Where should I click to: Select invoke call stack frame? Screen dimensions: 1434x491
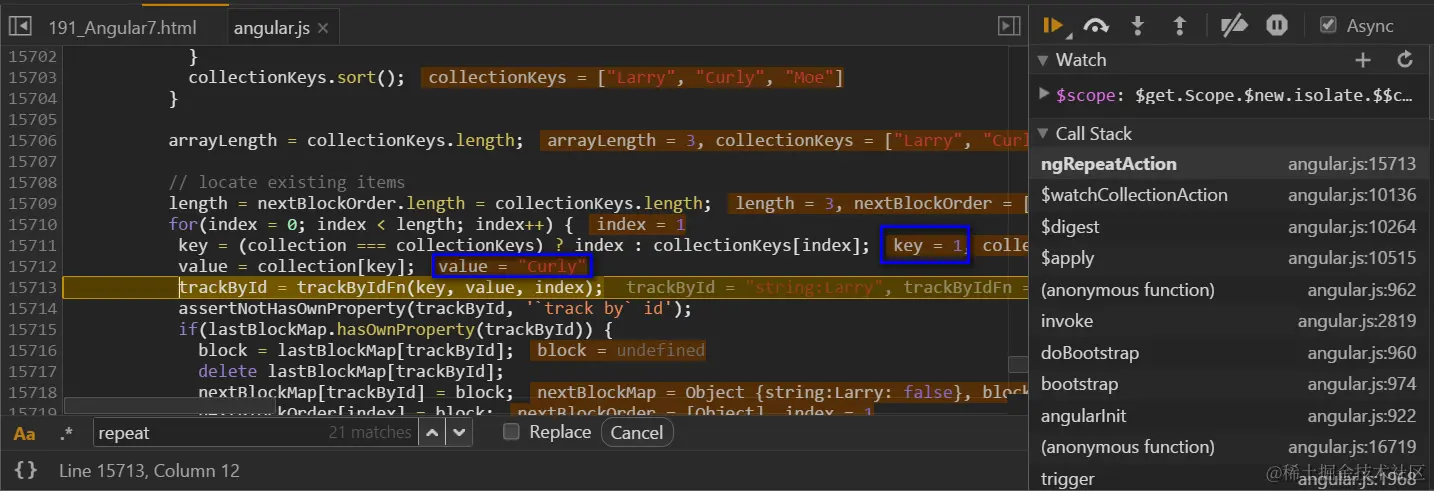point(1231,321)
